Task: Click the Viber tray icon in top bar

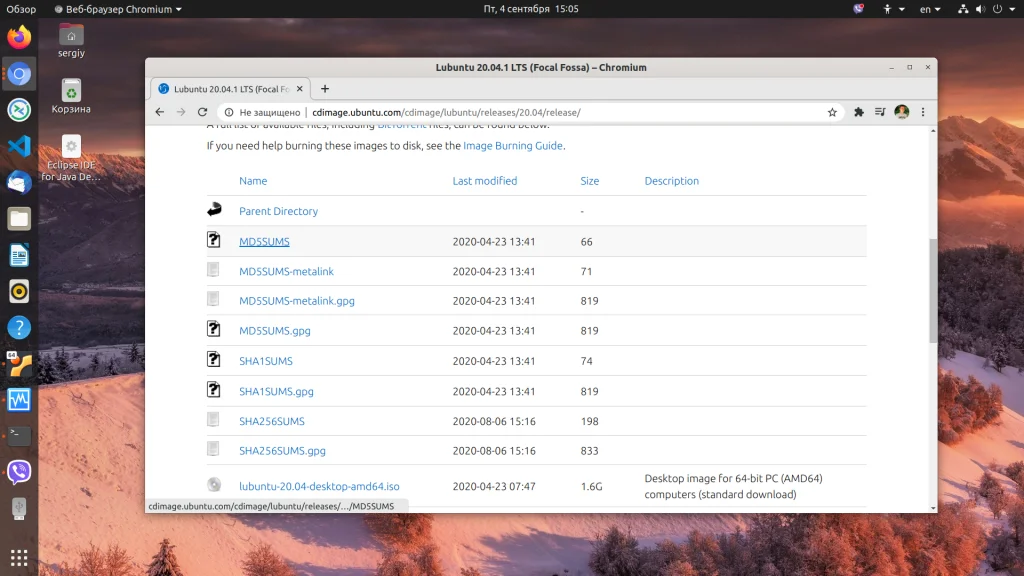Action: click(x=858, y=9)
